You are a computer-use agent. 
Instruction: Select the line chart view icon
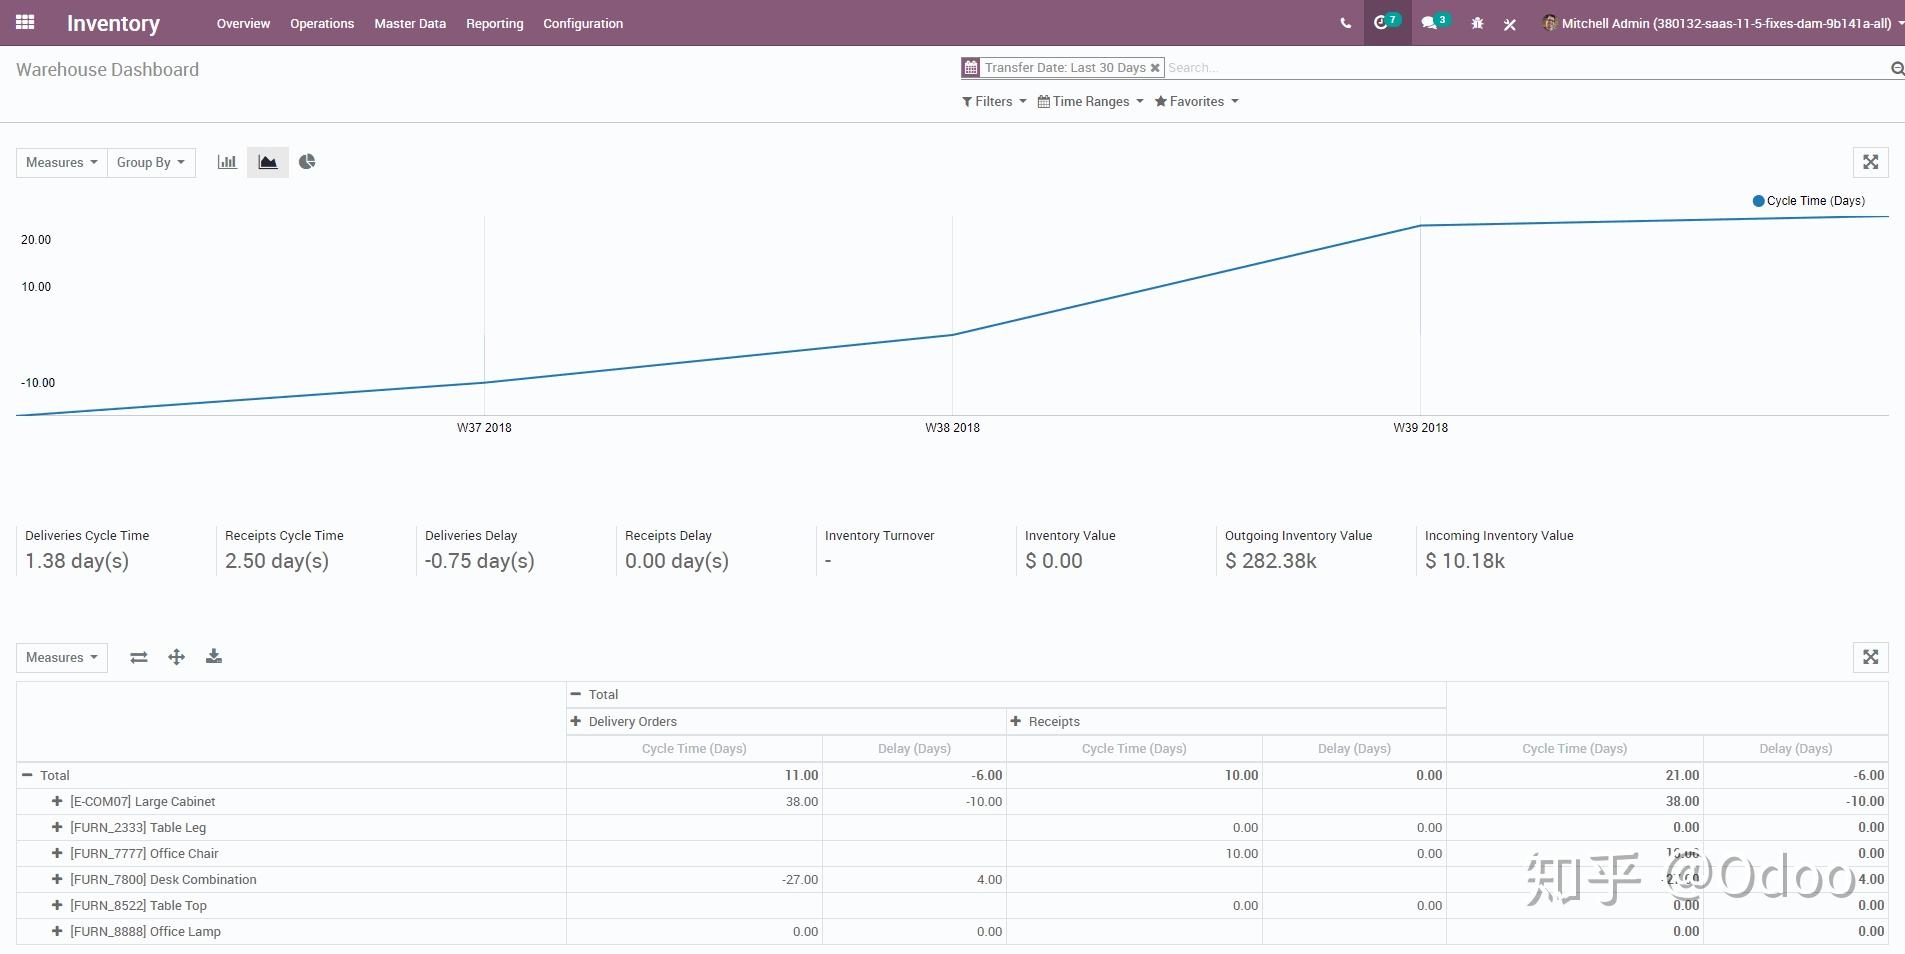pos(267,161)
